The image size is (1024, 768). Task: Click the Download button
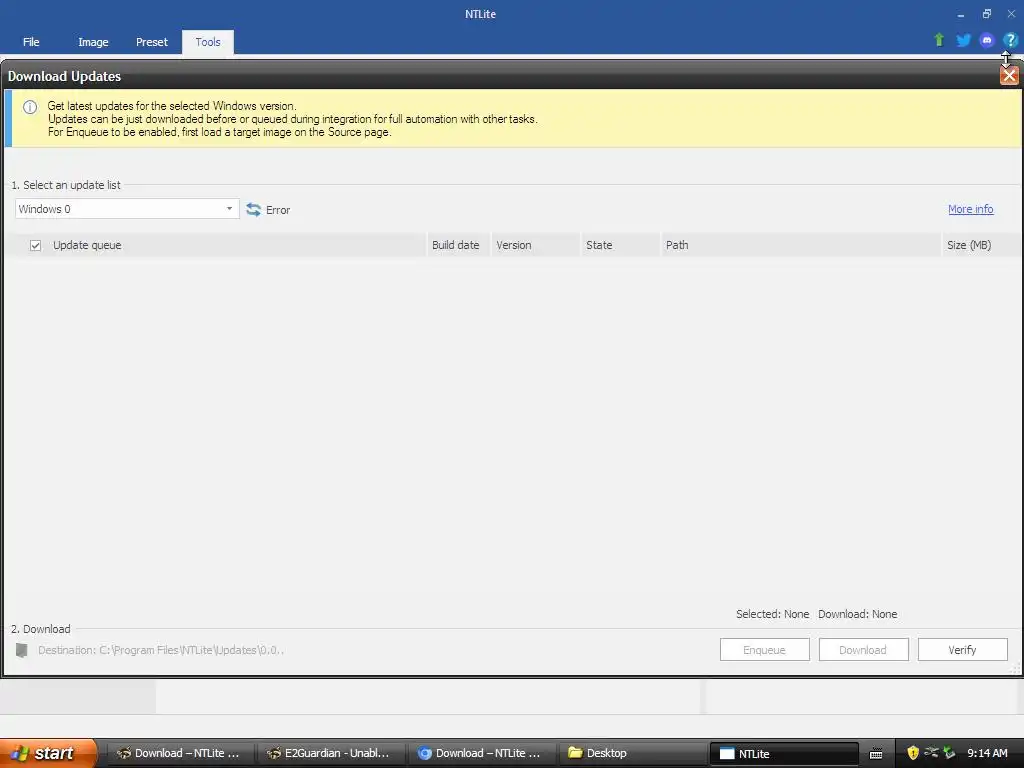tap(863, 650)
